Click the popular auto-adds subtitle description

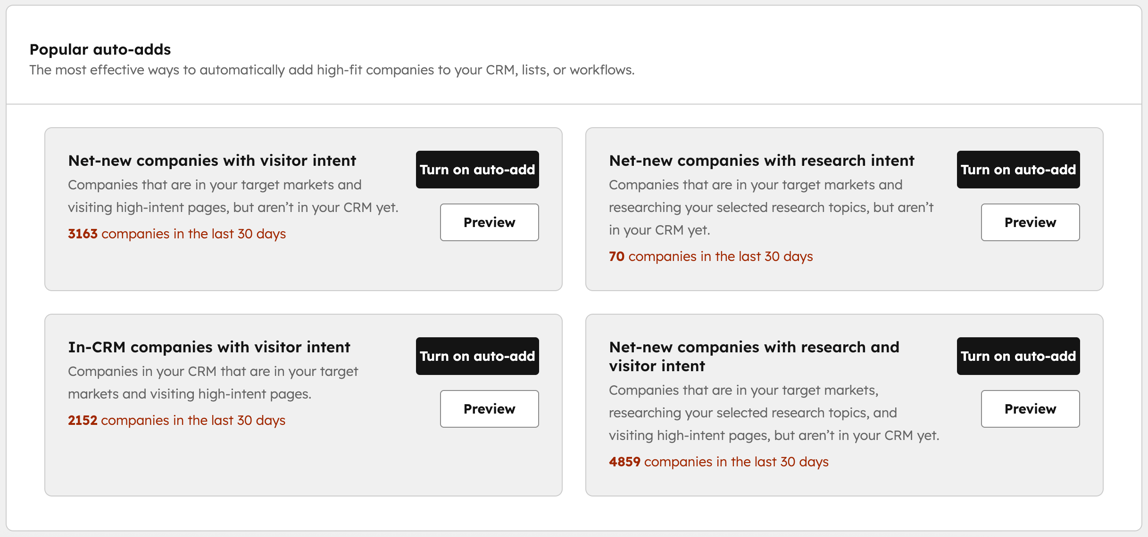pos(331,70)
